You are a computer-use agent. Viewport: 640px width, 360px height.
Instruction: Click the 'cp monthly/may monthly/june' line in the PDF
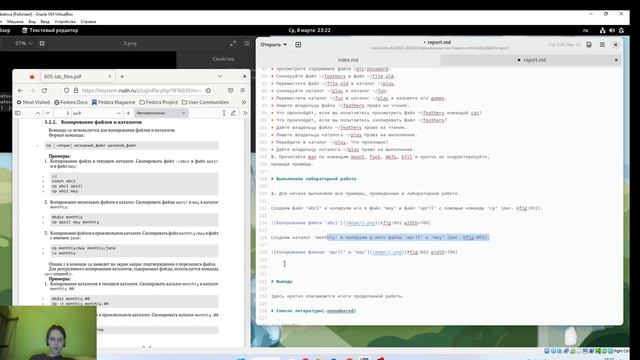click(x=84, y=248)
